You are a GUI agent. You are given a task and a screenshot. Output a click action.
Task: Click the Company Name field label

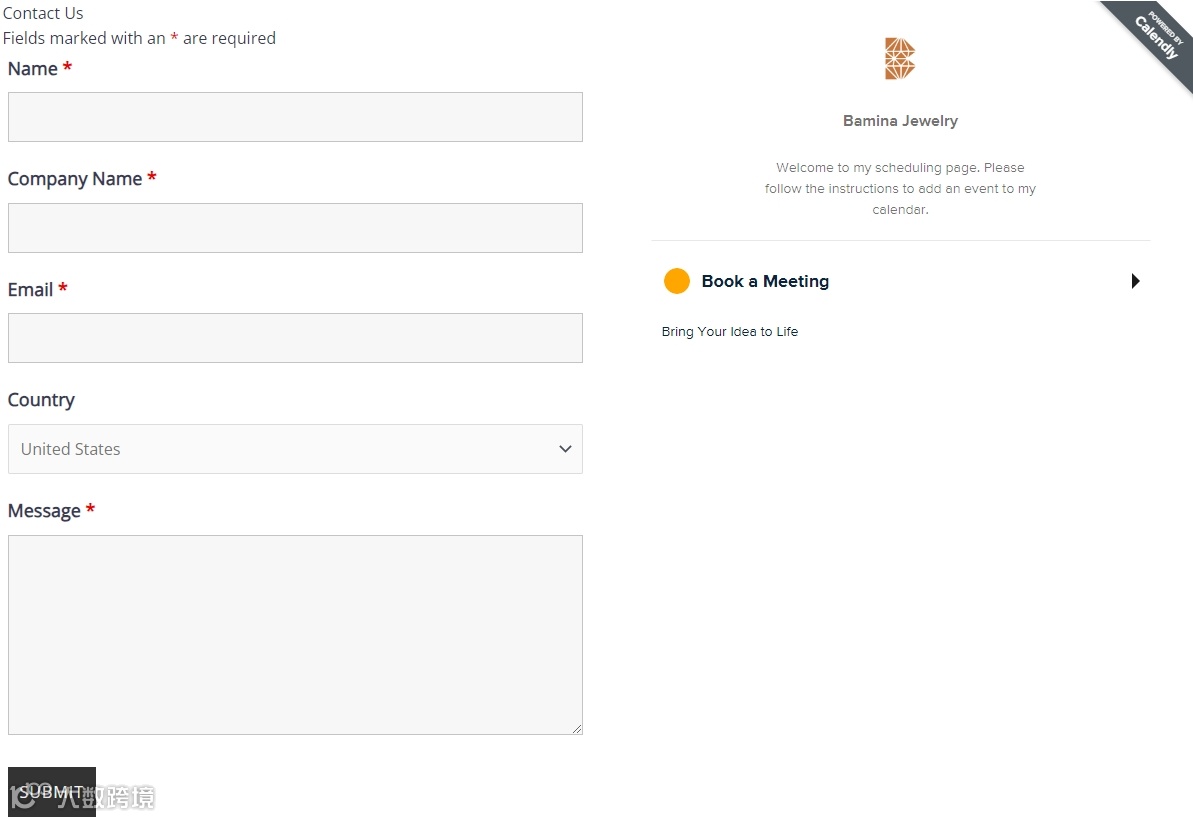click(75, 179)
